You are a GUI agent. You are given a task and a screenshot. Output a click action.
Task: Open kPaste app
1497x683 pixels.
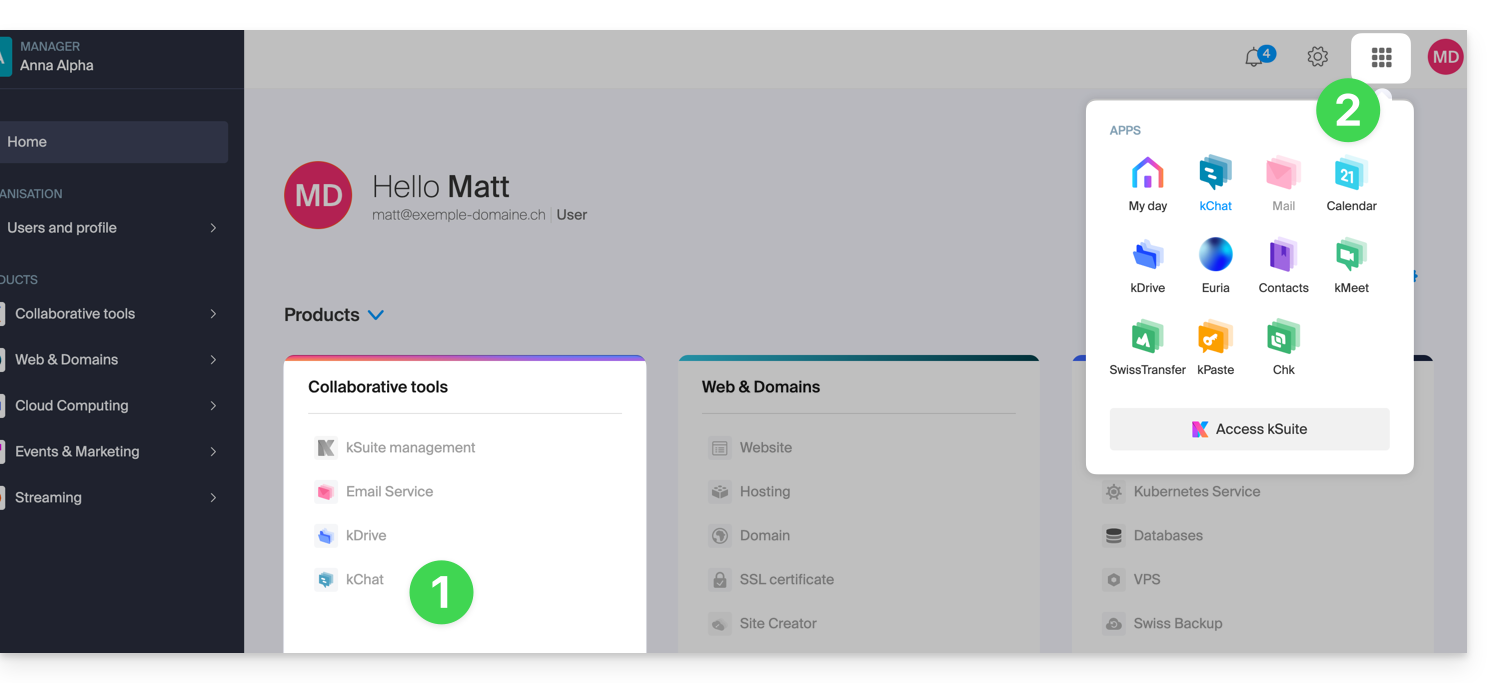pos(1215,347)
